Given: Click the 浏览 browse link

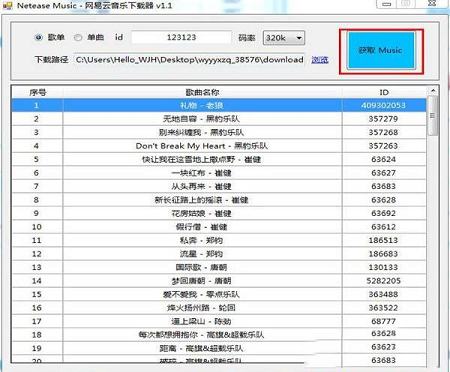Looking at the screenshot, I should pos(320,60).
